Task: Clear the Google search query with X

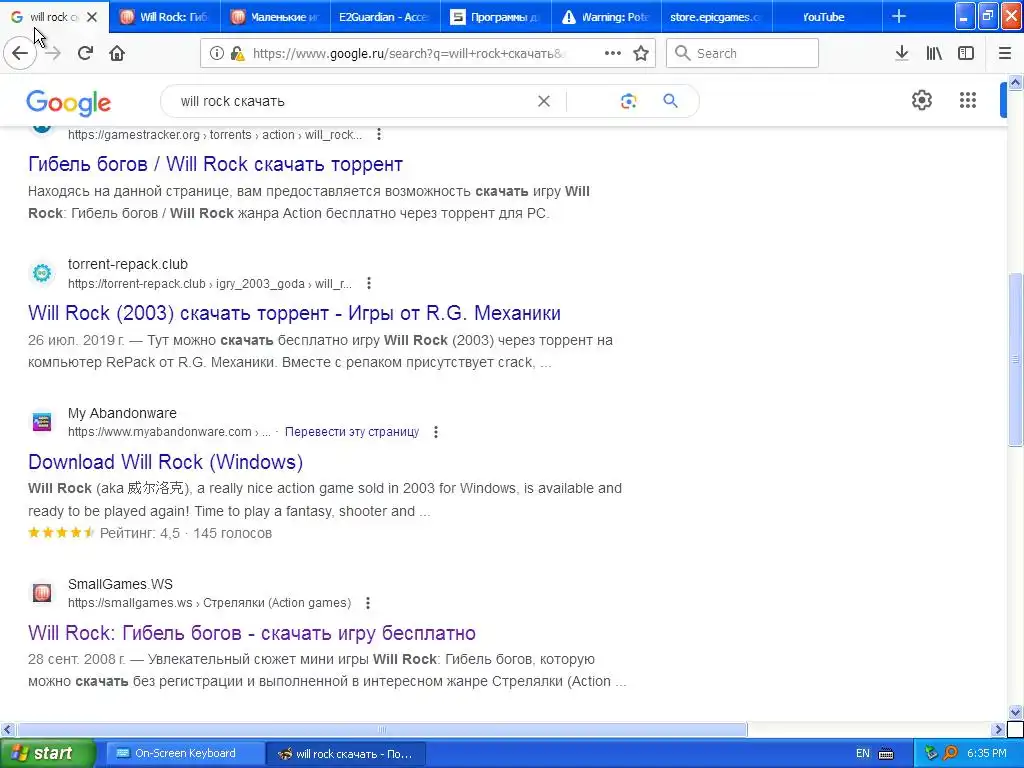Action: tap(543, 101)
